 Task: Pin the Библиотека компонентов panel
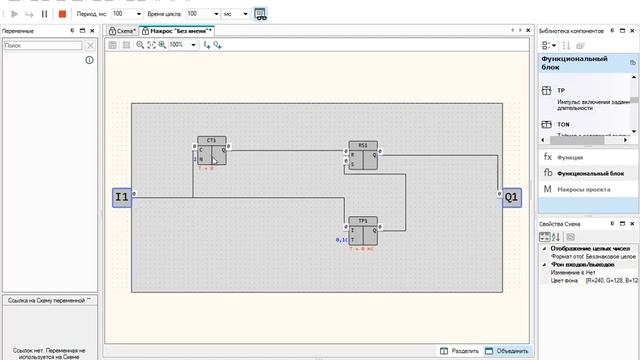(x=612, y=31)
